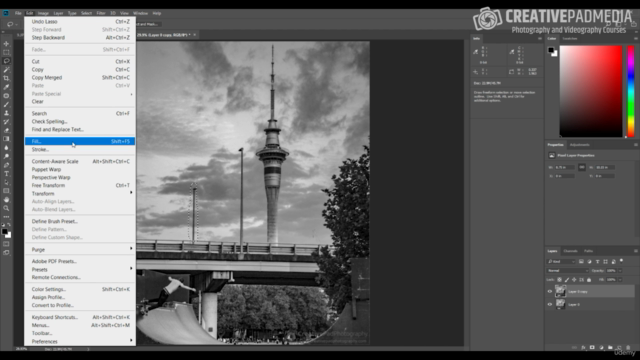Open the Opacity slider dropdown
Image resolution: width=640 pixels, height=360 pixels.
click(x=620, y=271)
